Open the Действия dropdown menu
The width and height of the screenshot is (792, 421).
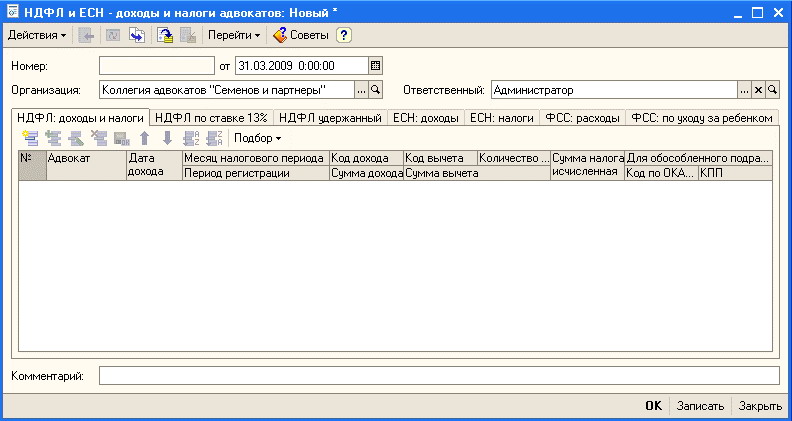click(37, 35)
